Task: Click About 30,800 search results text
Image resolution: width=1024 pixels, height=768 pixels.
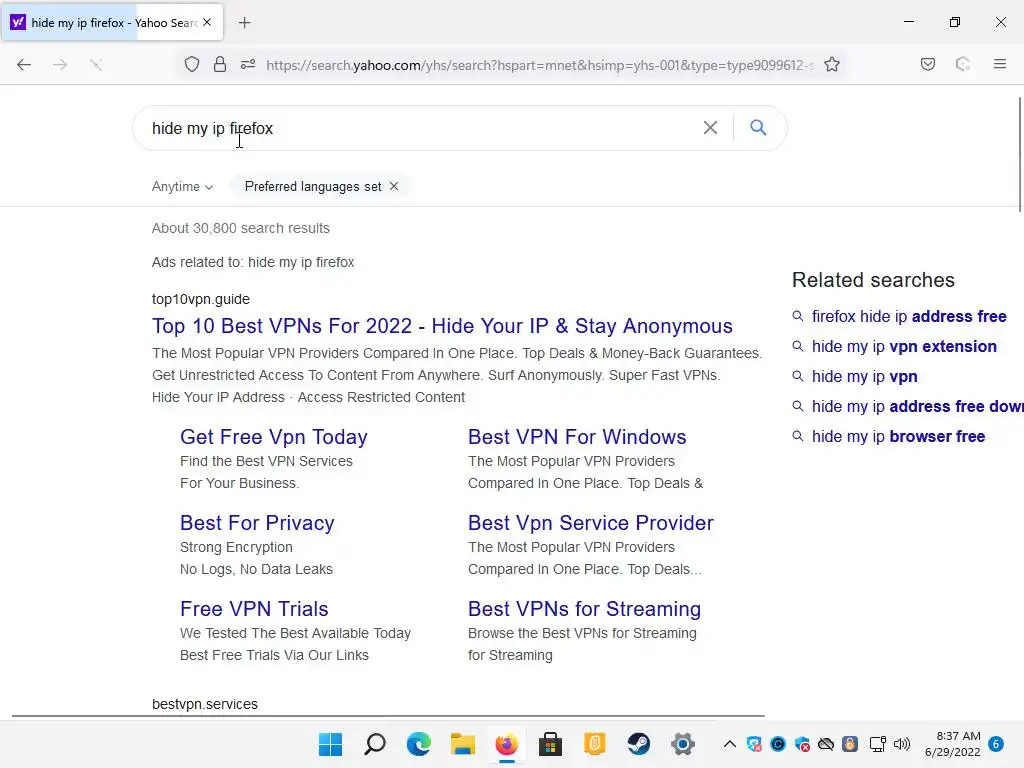Action: coord(240,229)
